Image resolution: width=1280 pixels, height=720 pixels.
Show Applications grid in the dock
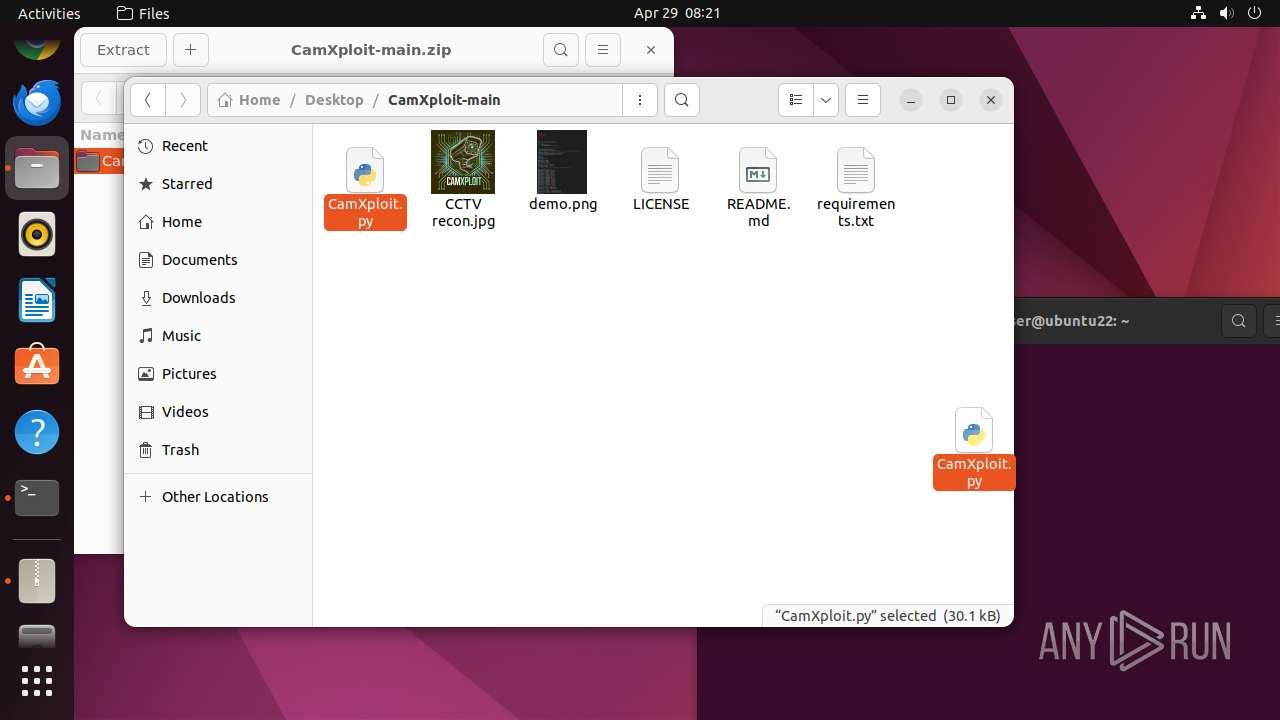tap(37, 681)
